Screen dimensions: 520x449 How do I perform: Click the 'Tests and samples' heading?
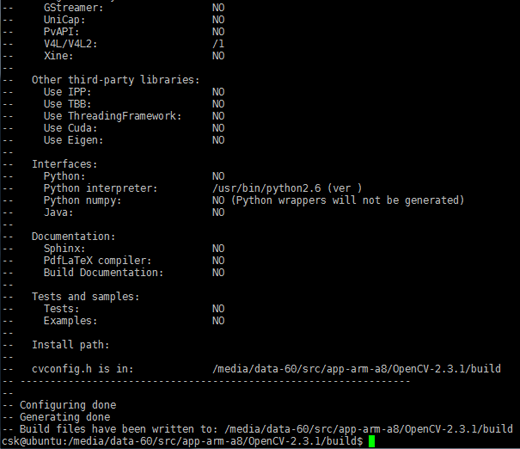[x=85, y=297]
